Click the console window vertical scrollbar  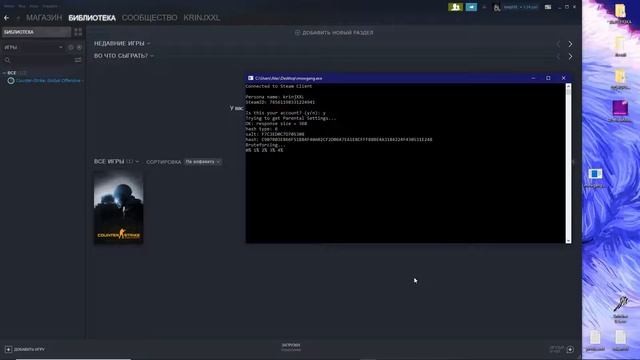tap(568, 163)
